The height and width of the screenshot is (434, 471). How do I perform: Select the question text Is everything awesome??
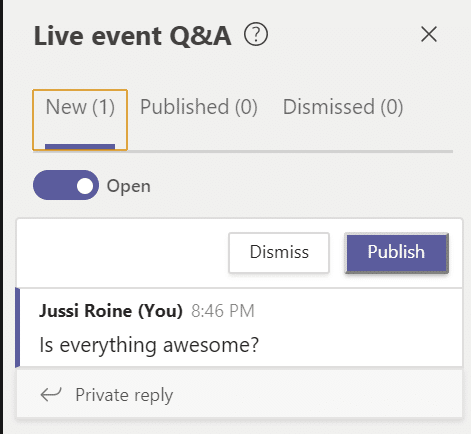pos(149,345)
